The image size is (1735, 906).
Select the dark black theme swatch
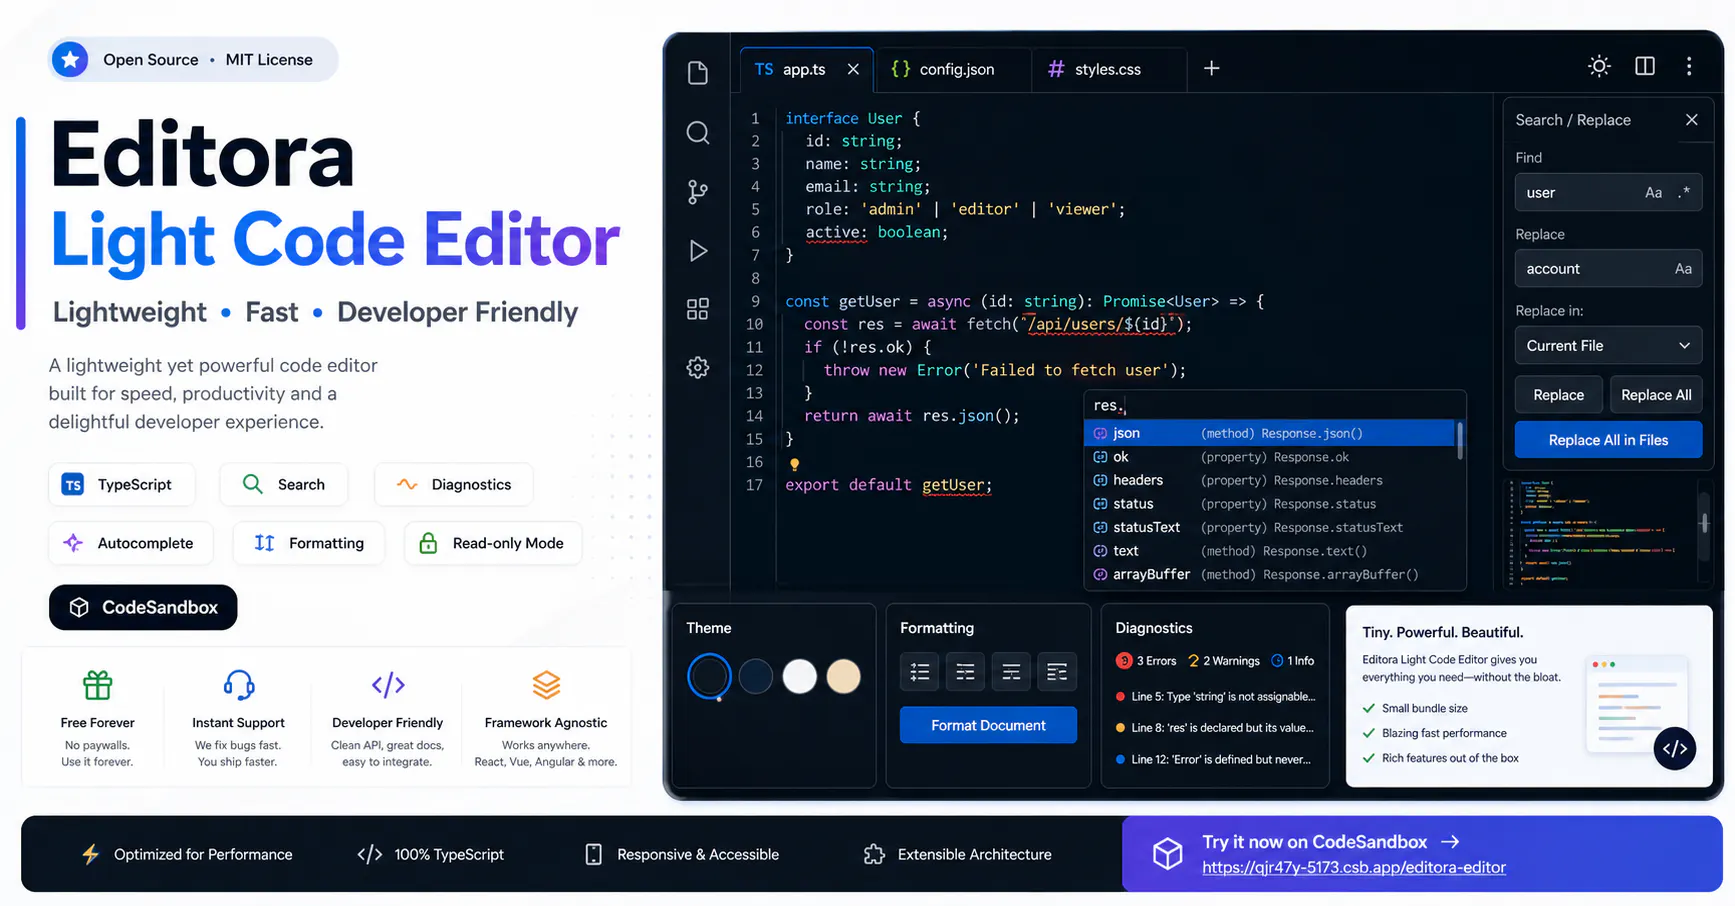pyautogui.click(x=709, y=676)
